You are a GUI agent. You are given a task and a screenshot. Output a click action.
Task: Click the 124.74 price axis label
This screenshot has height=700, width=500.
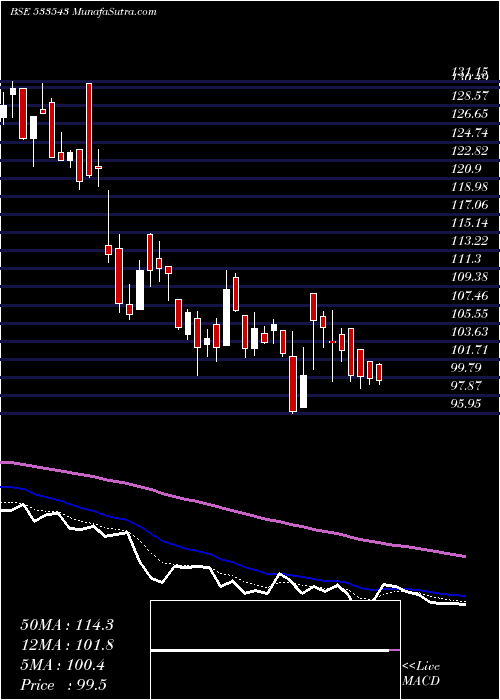pyautogui.click(x=470, y=133)
